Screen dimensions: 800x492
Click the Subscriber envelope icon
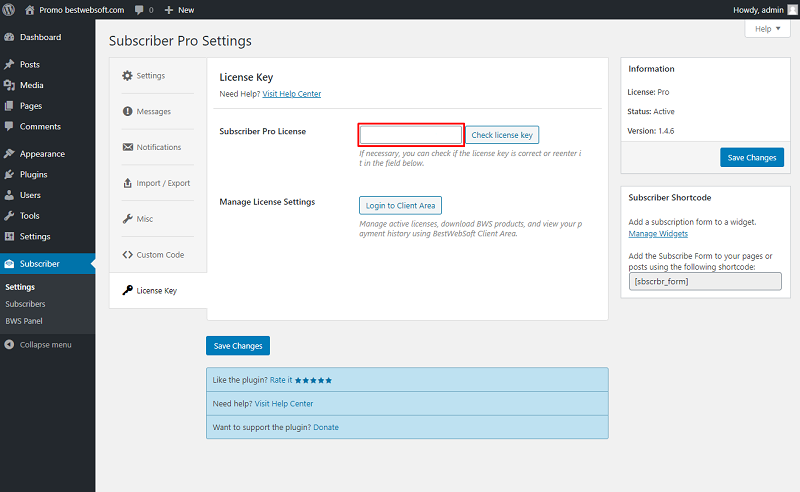[x=9, y=264]
